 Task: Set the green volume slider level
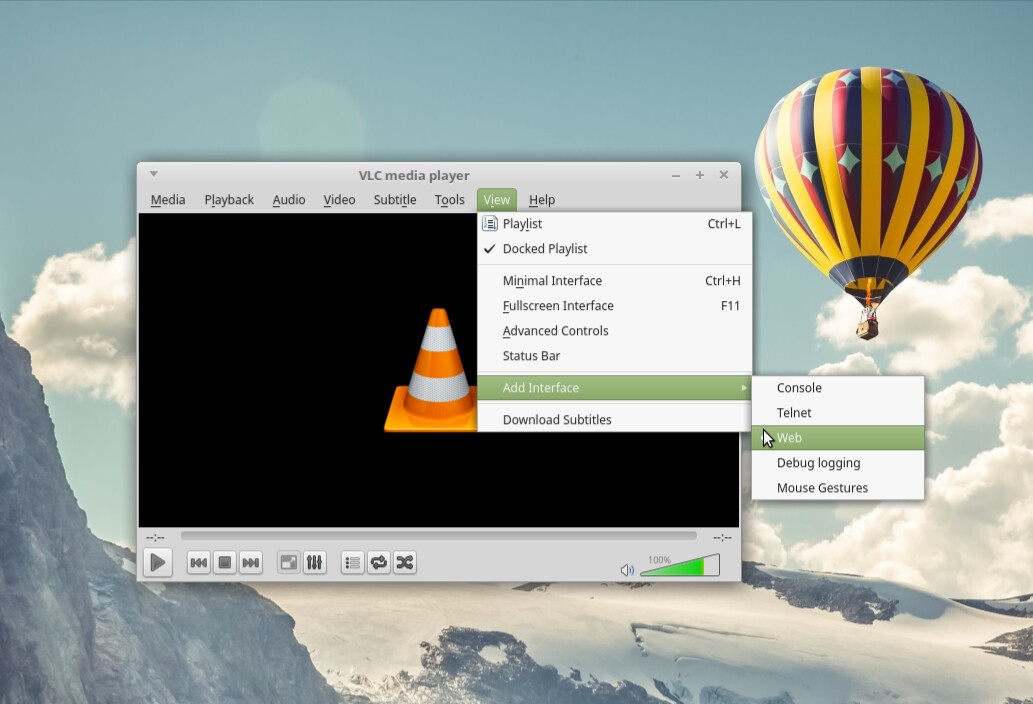tap(680, 565)
